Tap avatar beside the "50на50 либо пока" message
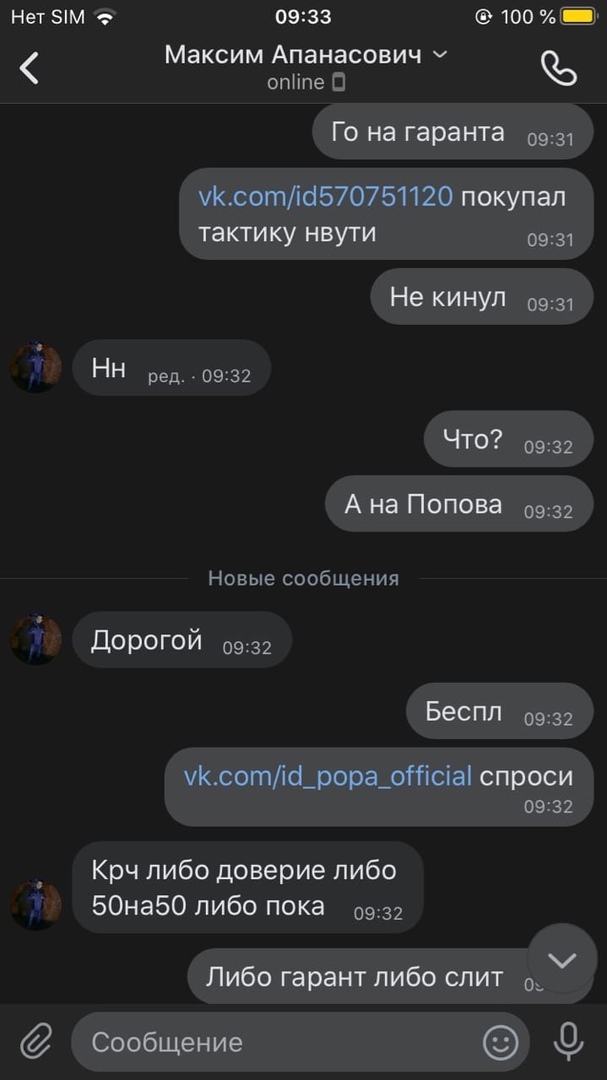The height and width of the screenshot is (1080, 607). pyautogui.click(x=36, y=904)
